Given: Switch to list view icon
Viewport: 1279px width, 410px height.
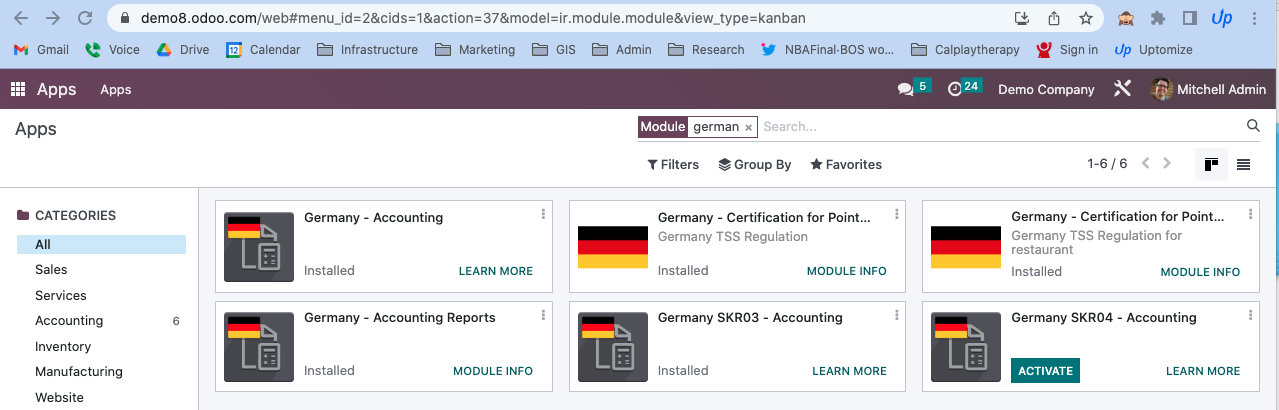Looking at the screenshot, I should [1243, 165].
